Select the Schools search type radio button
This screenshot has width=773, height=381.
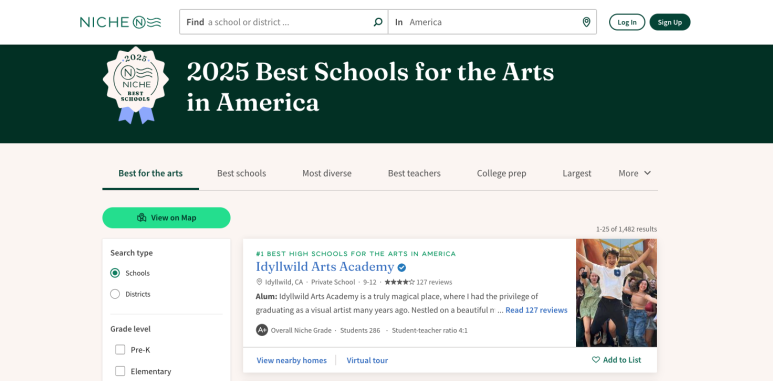click(115, 273)
